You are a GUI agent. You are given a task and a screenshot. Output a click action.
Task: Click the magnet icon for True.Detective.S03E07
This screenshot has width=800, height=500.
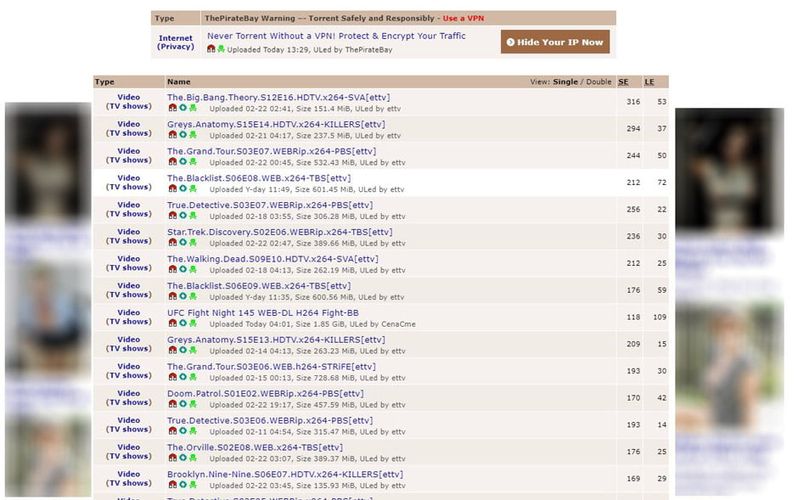172,216
